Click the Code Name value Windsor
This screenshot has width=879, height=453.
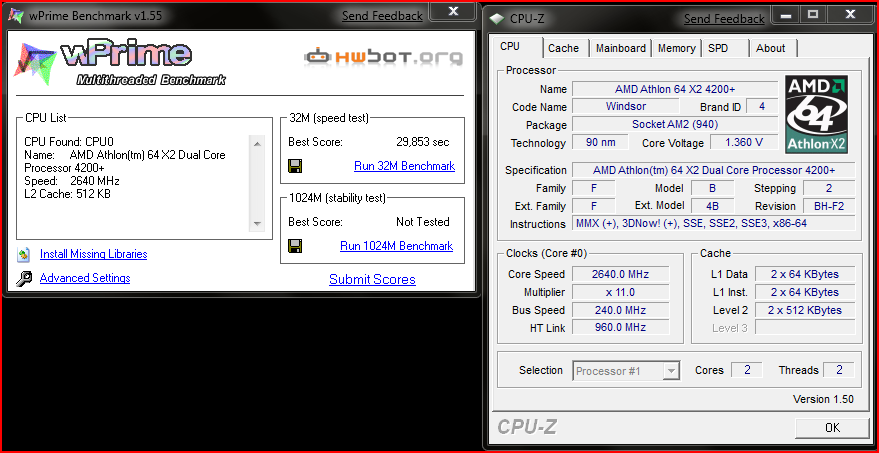pyautogui.click(x=626, y=107)
